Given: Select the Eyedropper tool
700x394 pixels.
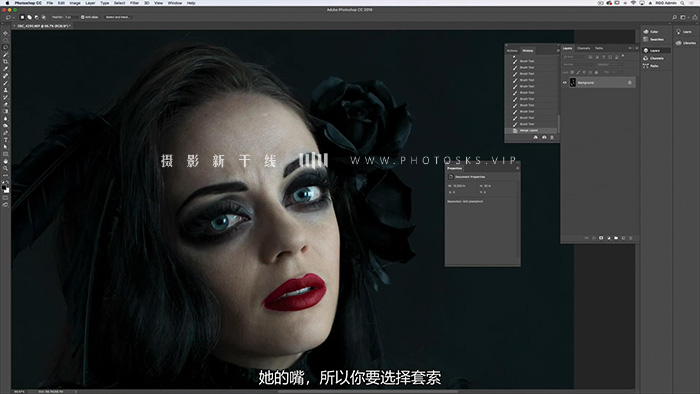Looking at the screenshot, I should pyautogui.click(x=5, y=69).
